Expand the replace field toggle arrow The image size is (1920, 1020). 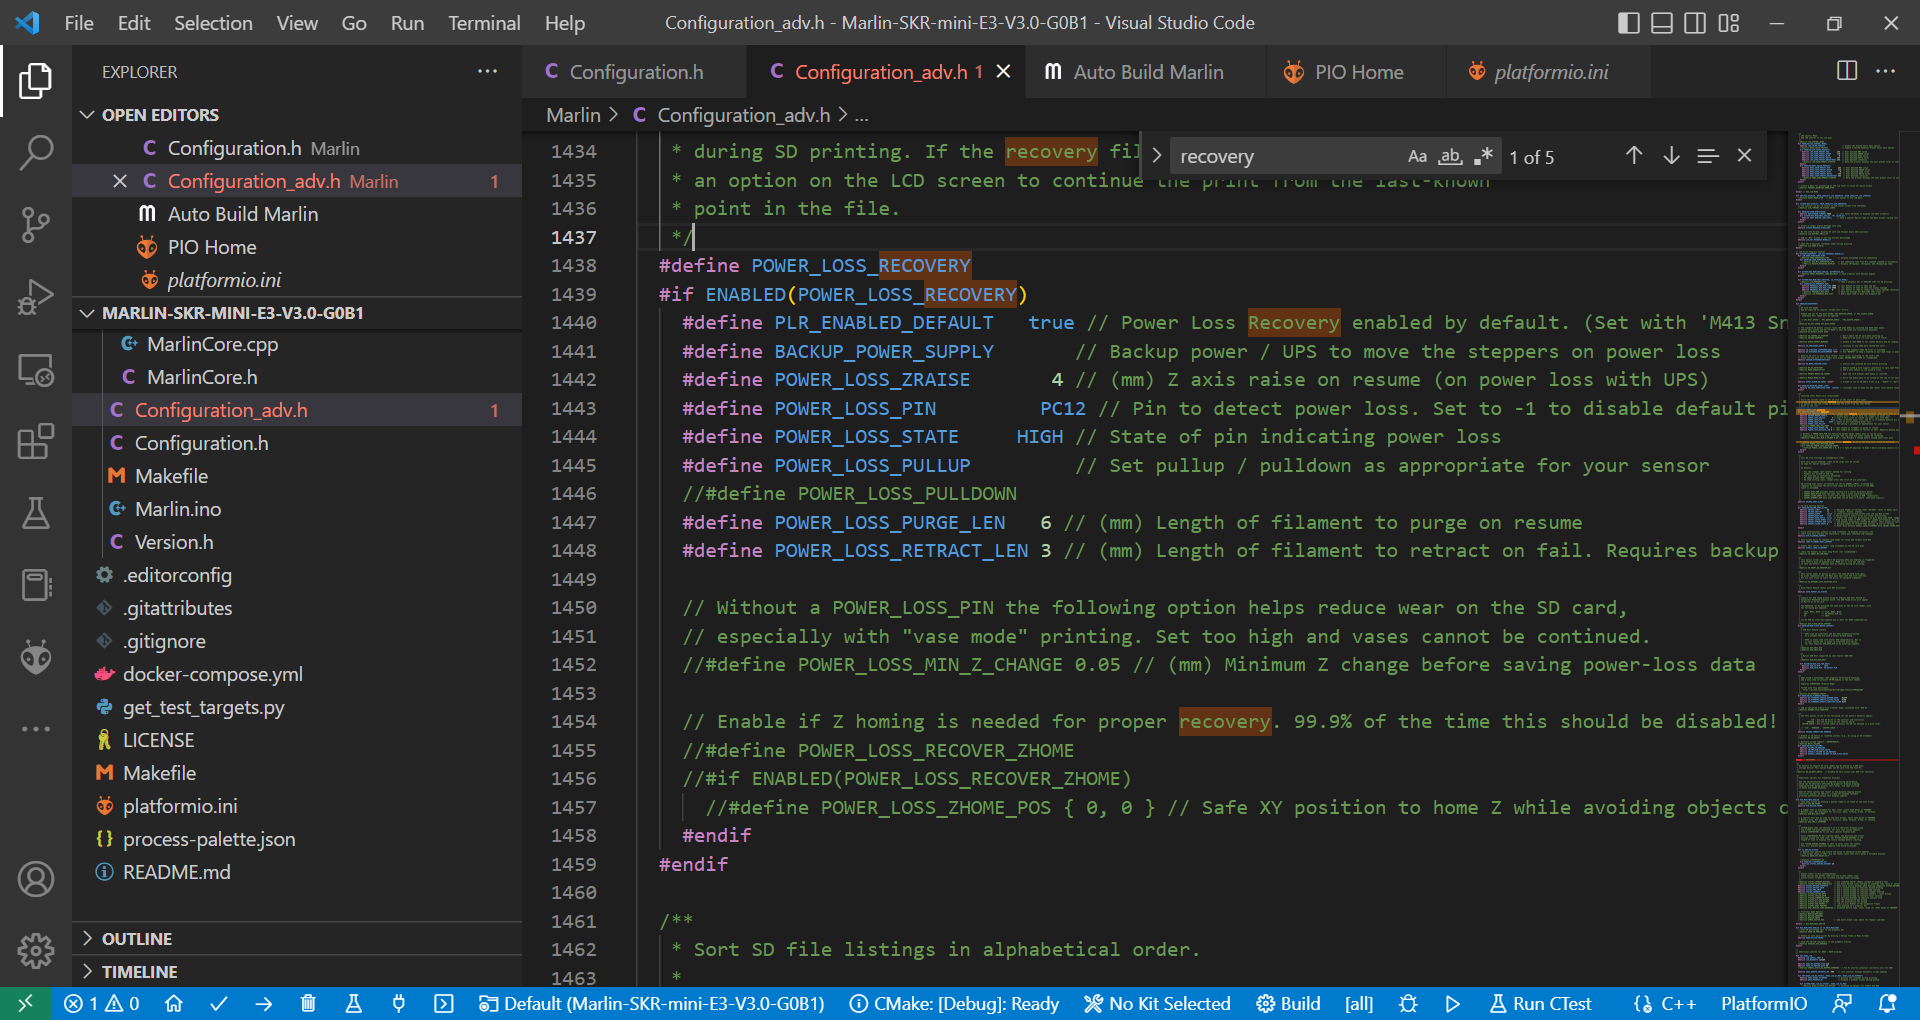[x=1157, y=156]
